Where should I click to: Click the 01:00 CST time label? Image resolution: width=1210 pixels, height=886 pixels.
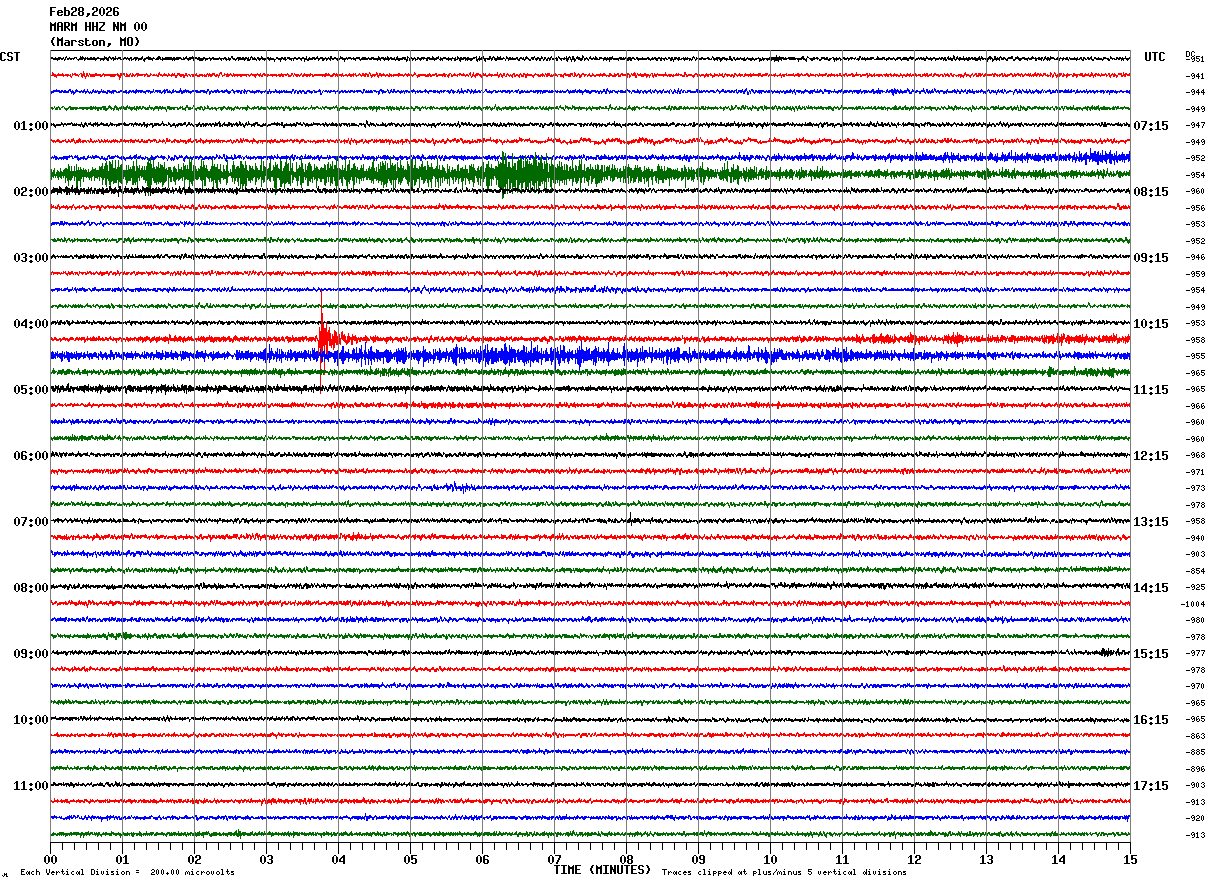click(31, 126)
